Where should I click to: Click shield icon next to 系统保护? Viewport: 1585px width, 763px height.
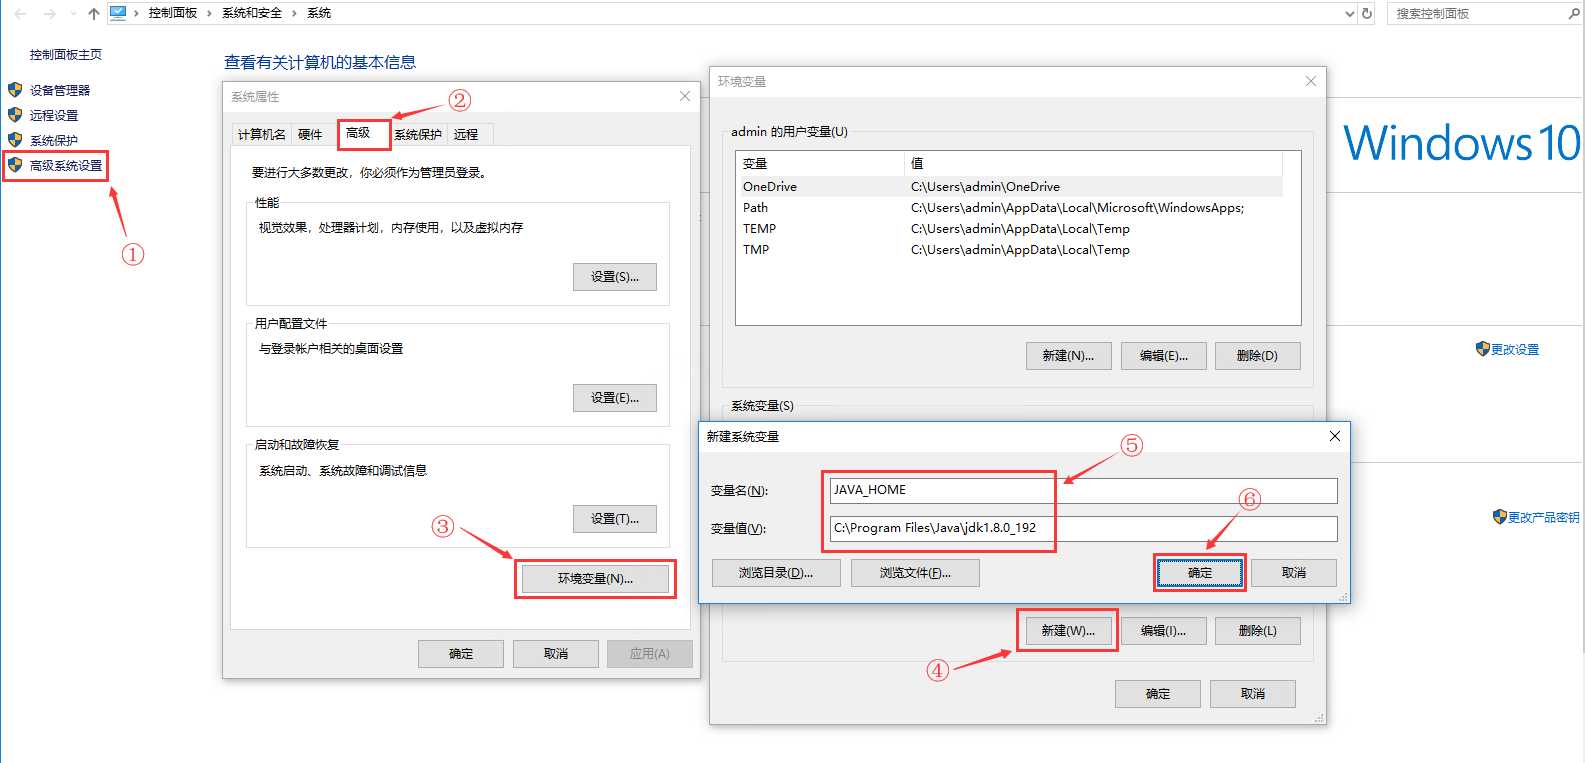pyautogui.click(x=15, y=140)
